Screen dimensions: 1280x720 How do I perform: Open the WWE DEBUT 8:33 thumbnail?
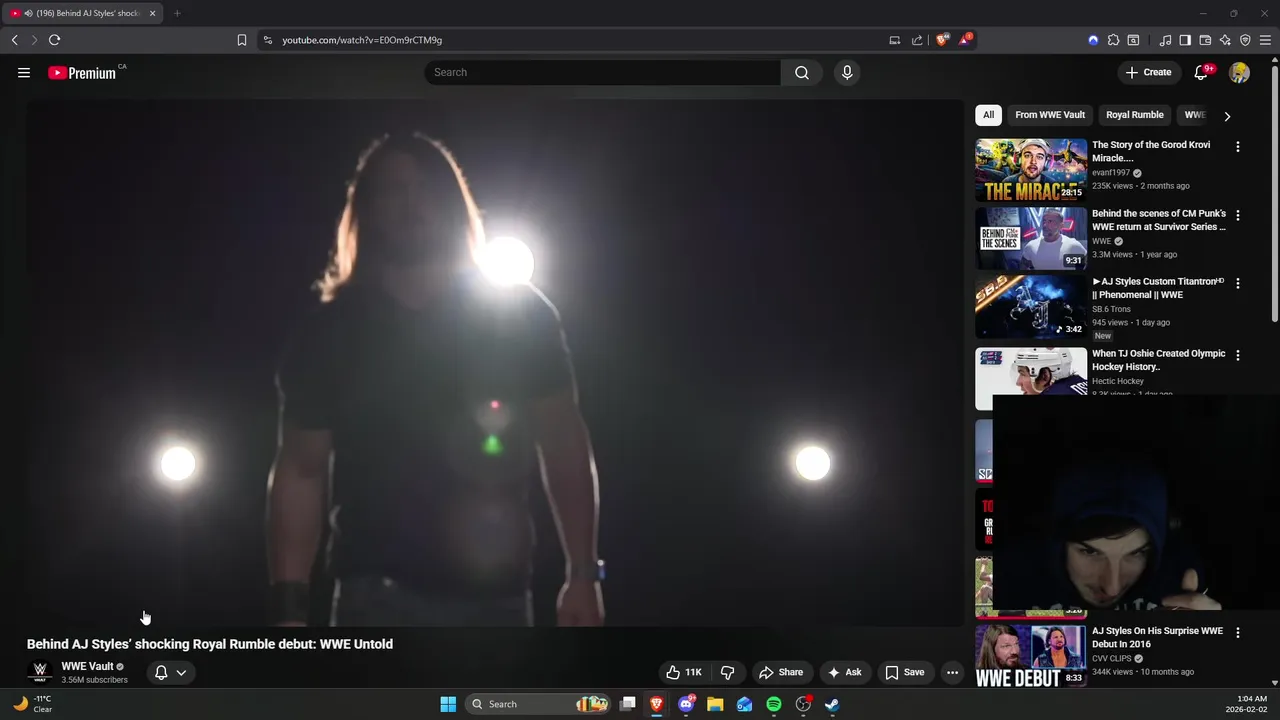1031,656
